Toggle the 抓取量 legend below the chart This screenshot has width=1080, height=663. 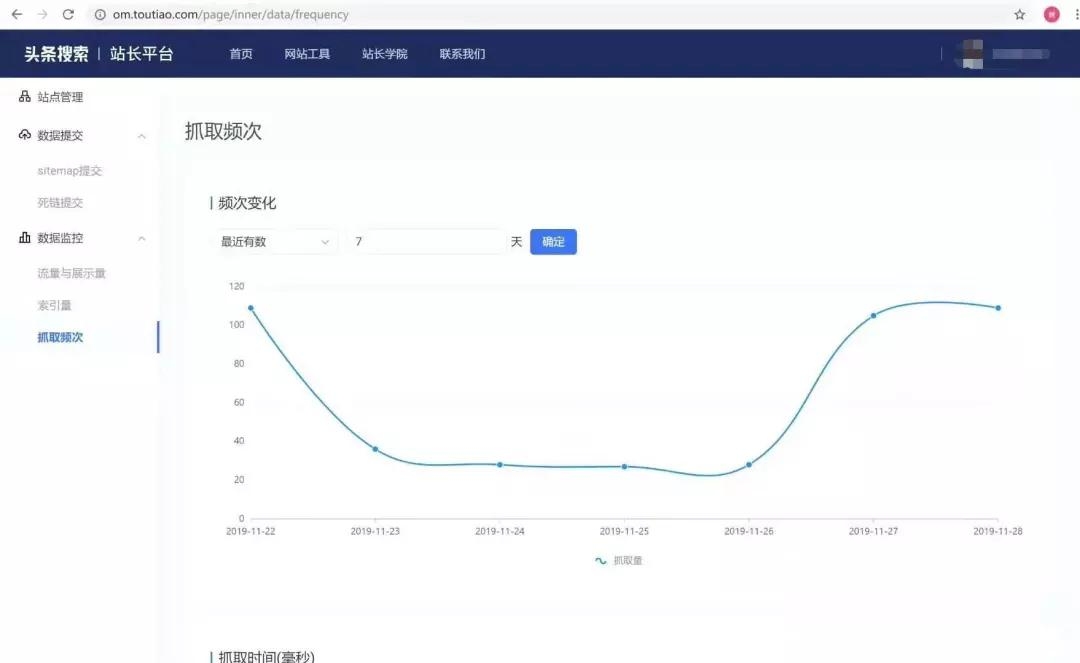pos(620,560)
